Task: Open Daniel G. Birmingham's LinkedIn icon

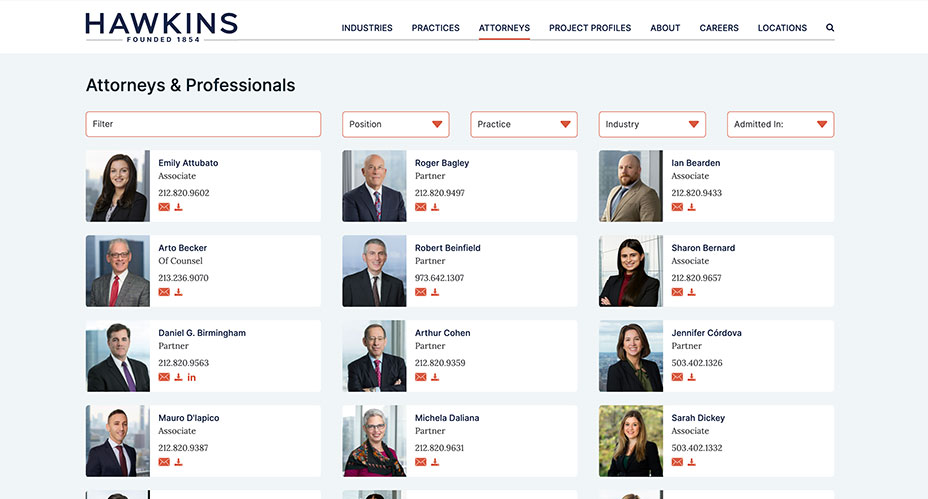Action: [192, 377]
